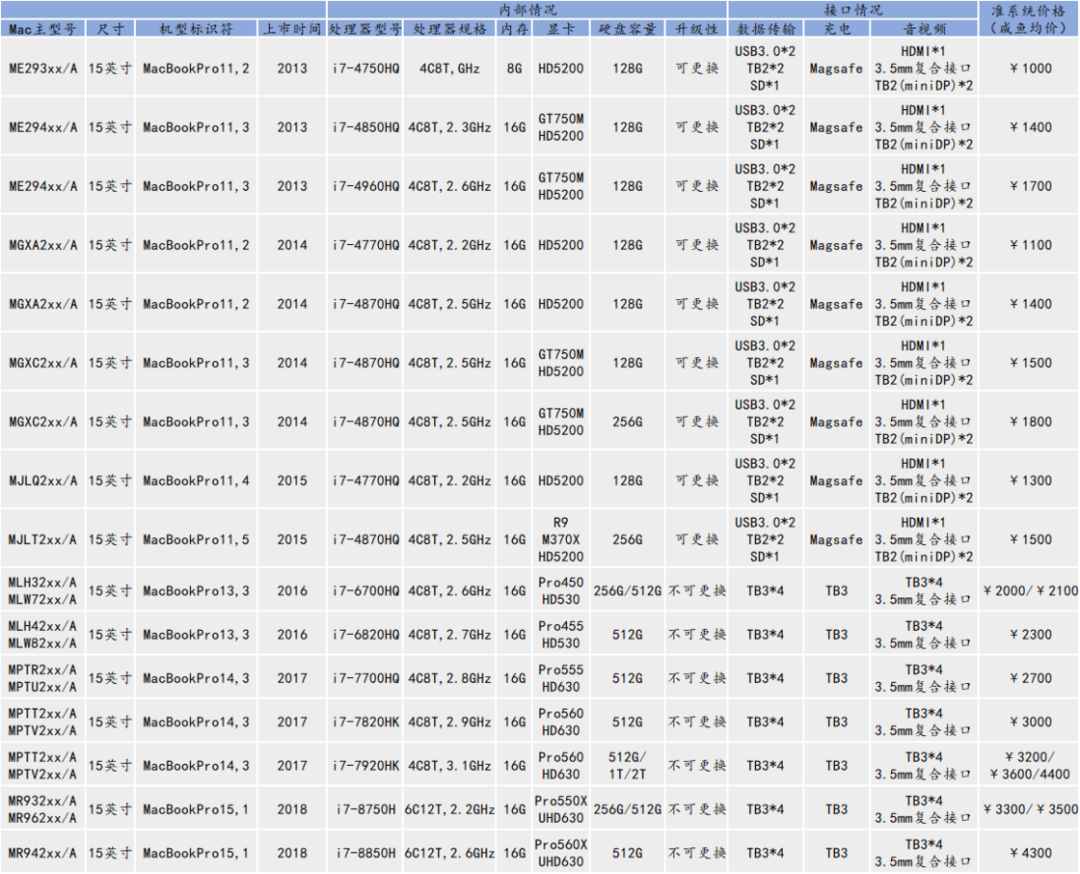Select the ¥1100 price cell
Screen dimensions: 1080x874
point(1029,245)
